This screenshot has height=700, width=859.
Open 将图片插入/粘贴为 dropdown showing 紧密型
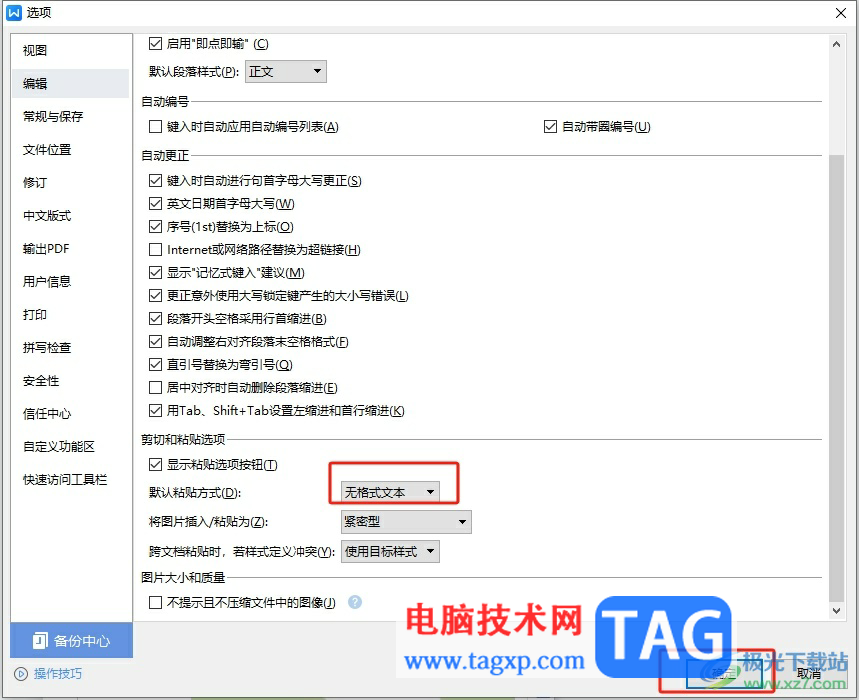point(406,521)
